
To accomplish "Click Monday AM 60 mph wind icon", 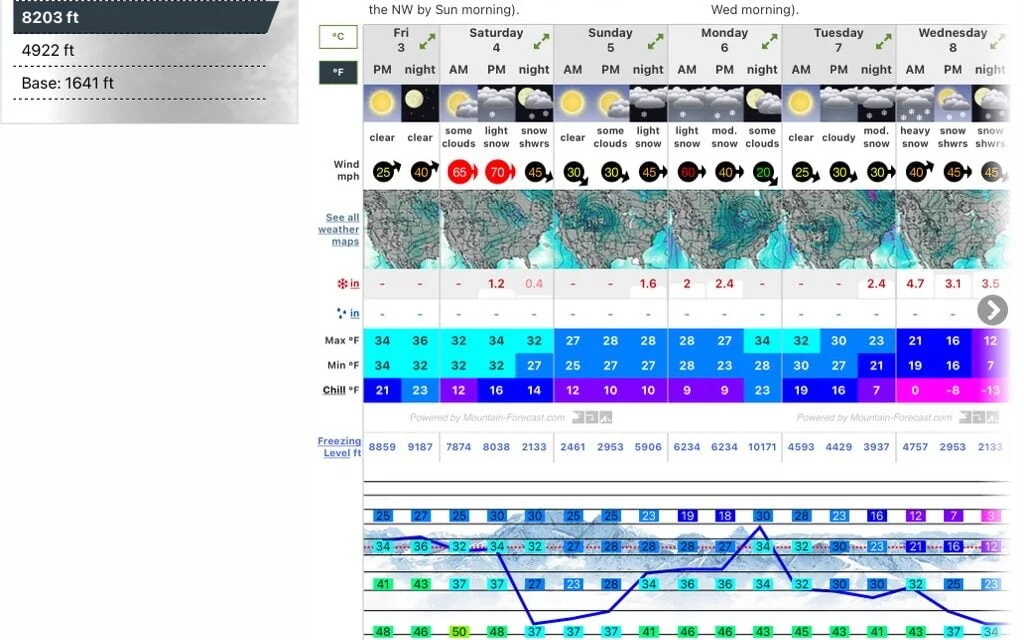I will coord(690,172).
